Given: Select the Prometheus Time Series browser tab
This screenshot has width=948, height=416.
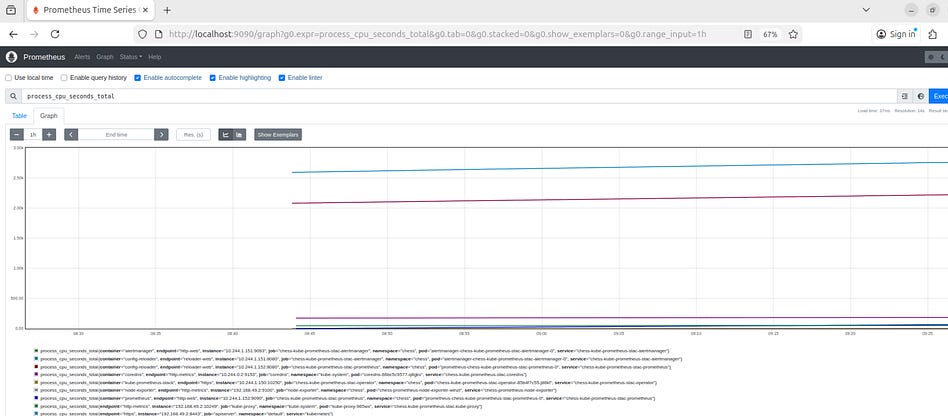Looking at the screenshot, I should (89, 10).
